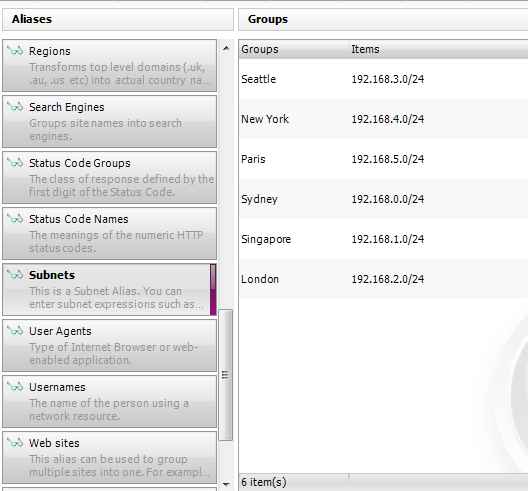
Task: Click the glasses icon beside Search Engines
Action: (15, 107)
